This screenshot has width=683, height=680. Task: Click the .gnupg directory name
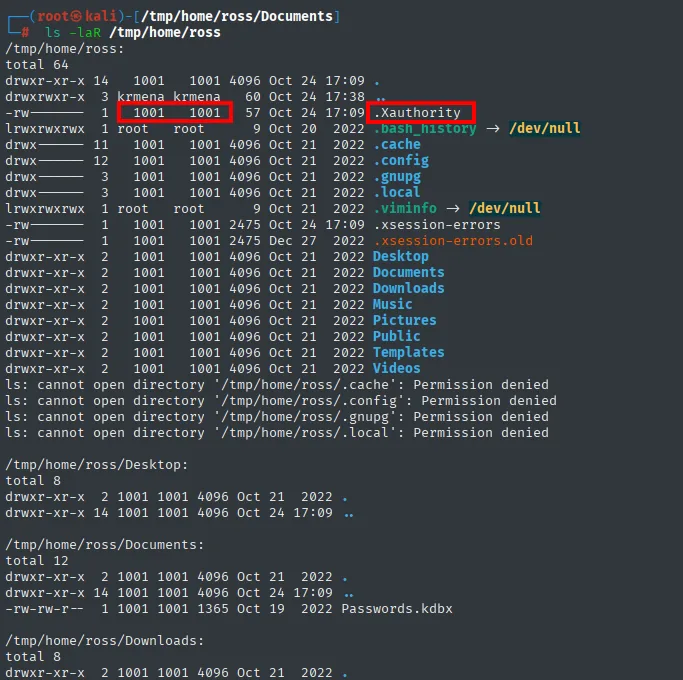pyautogui.click(x=397, y=177)
